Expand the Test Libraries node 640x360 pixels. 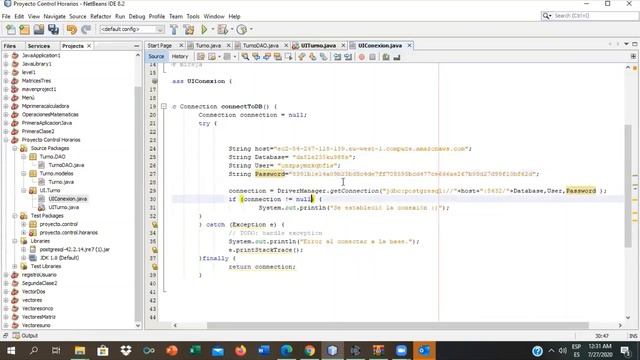point(15,266)
